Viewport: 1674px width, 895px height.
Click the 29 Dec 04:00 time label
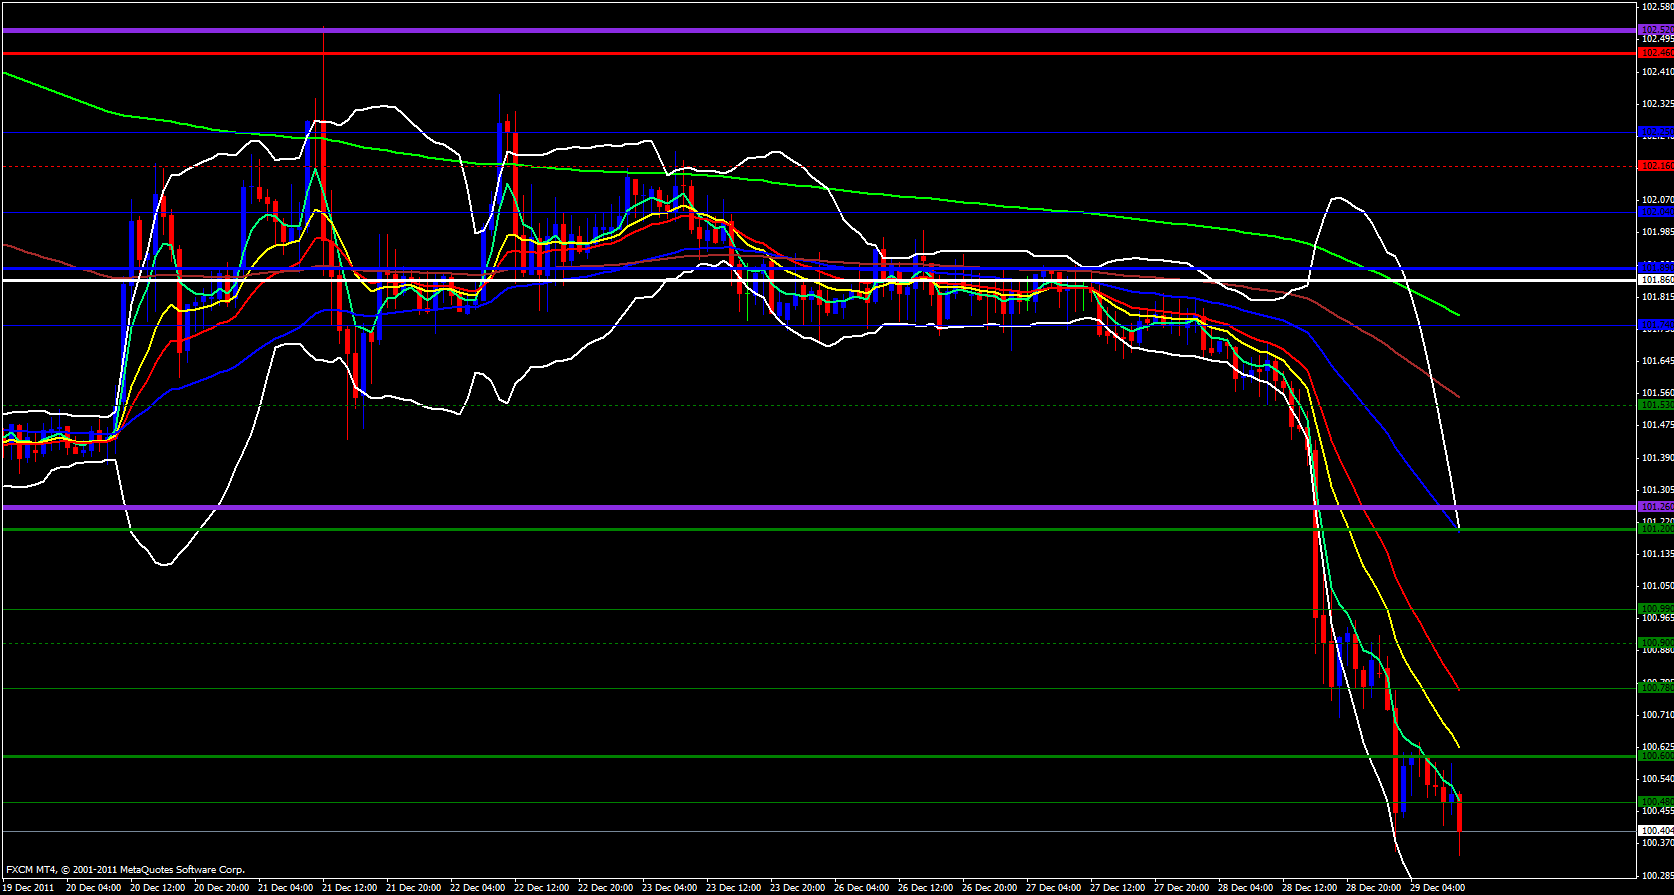1437,888
